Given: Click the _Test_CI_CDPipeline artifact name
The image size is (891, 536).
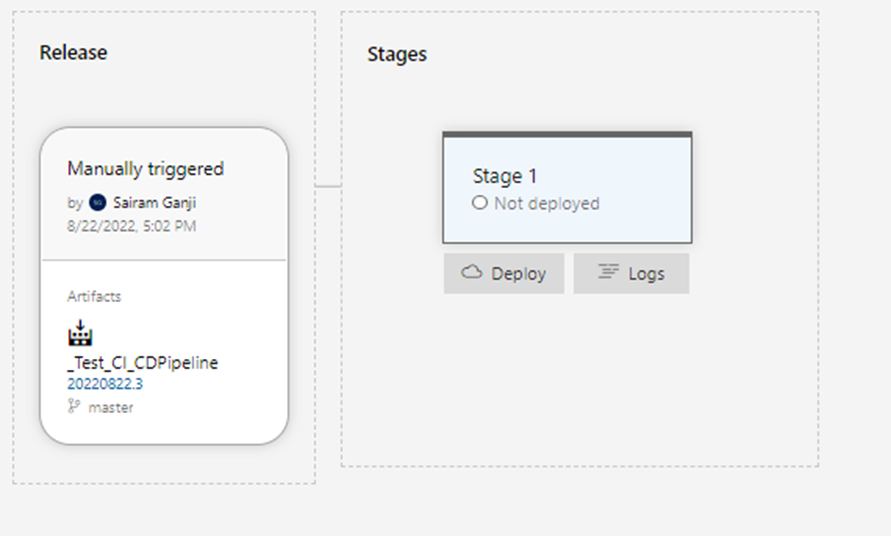Looking at the screenshot, I should [143, 363].
